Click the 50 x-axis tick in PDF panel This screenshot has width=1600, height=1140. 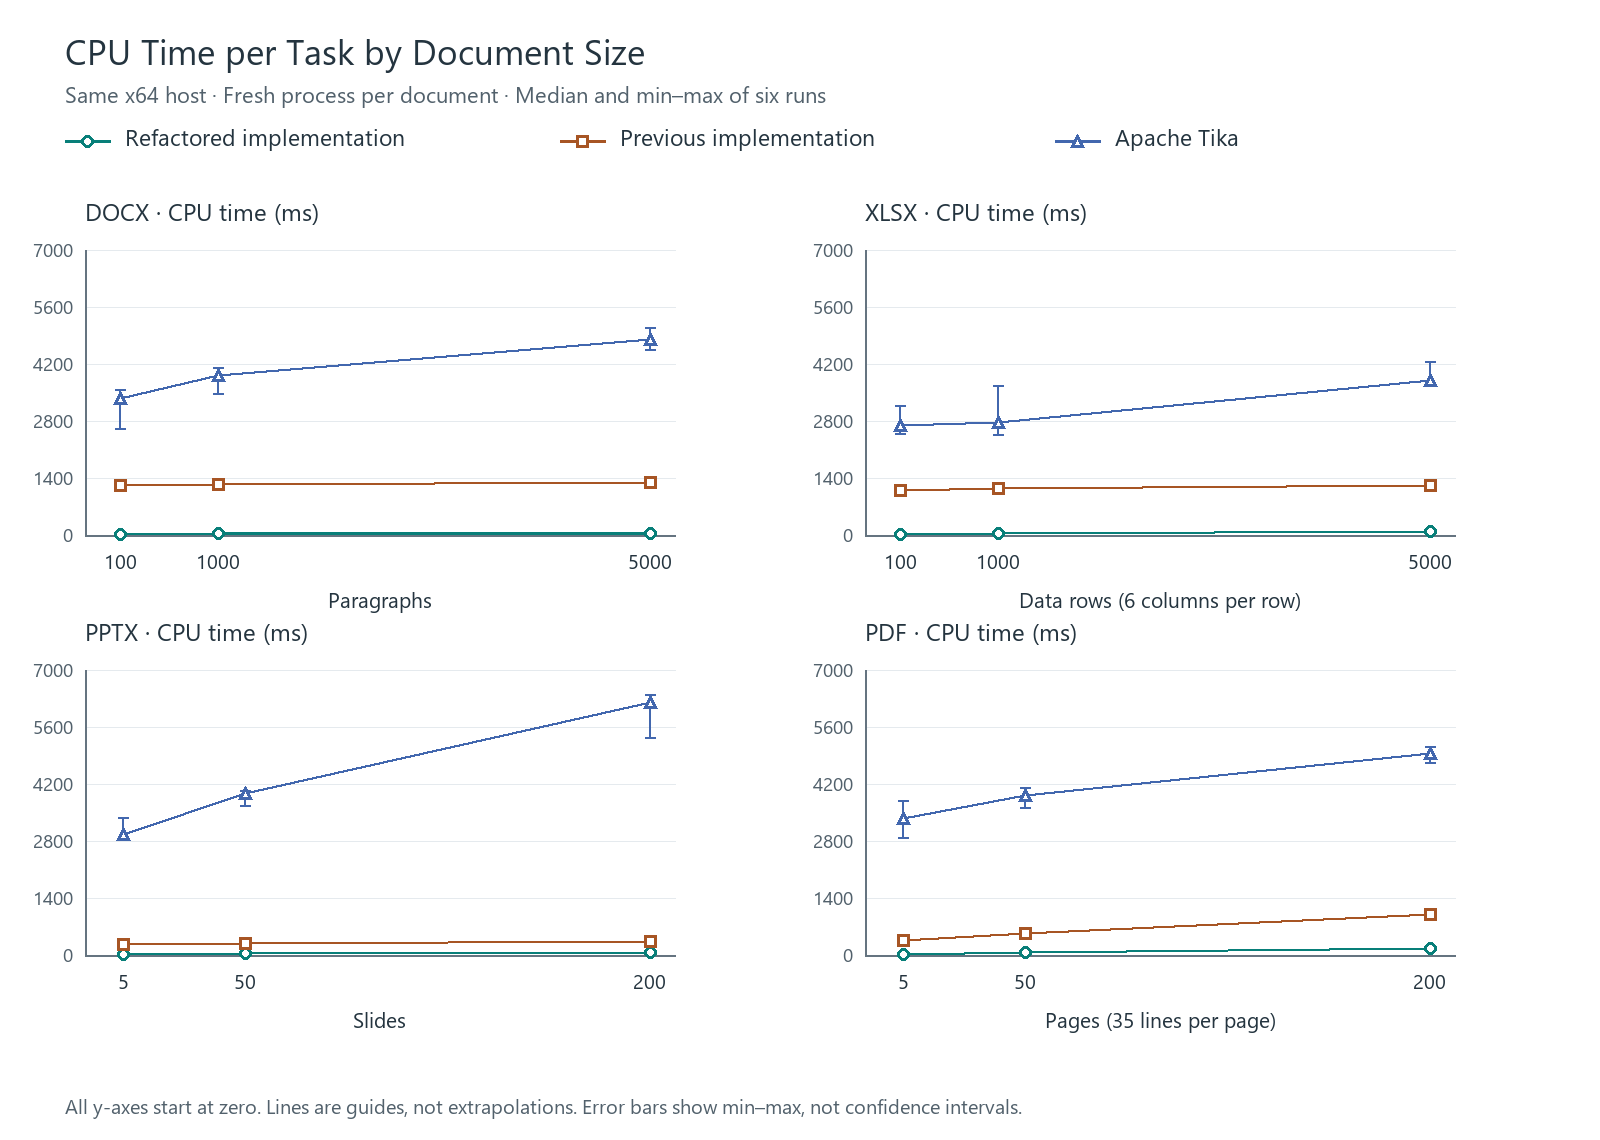pos(1025,982)
